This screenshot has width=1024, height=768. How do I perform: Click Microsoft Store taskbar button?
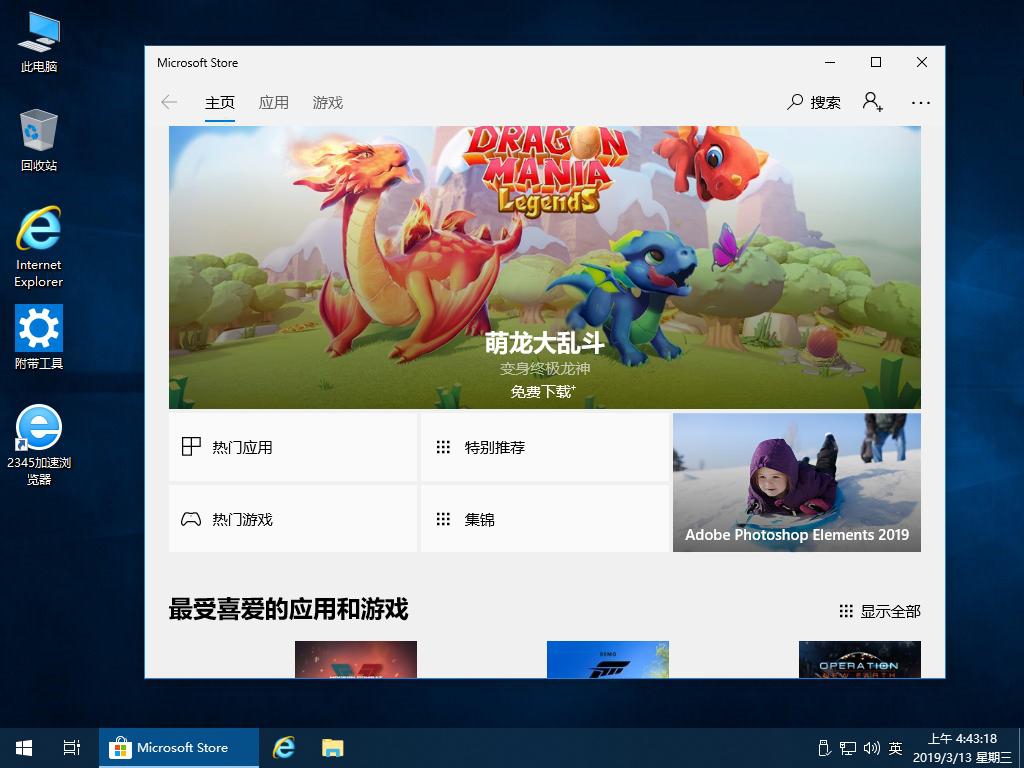coord(179,748)
